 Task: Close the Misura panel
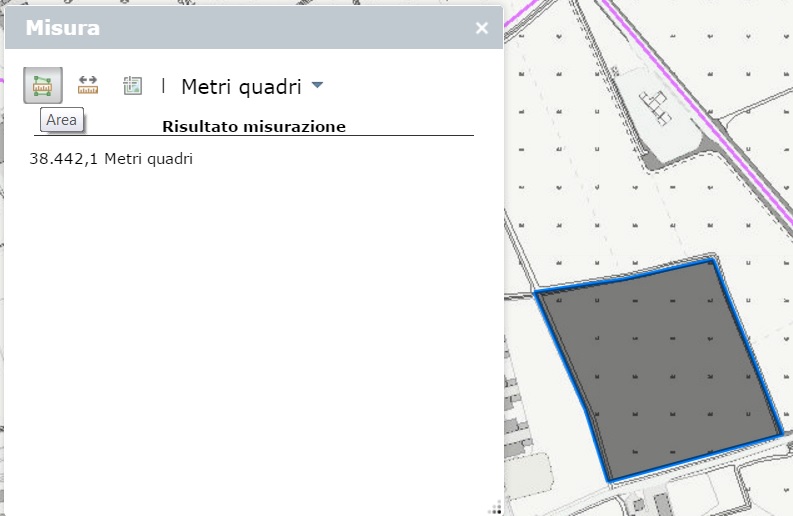coord(481,28)
